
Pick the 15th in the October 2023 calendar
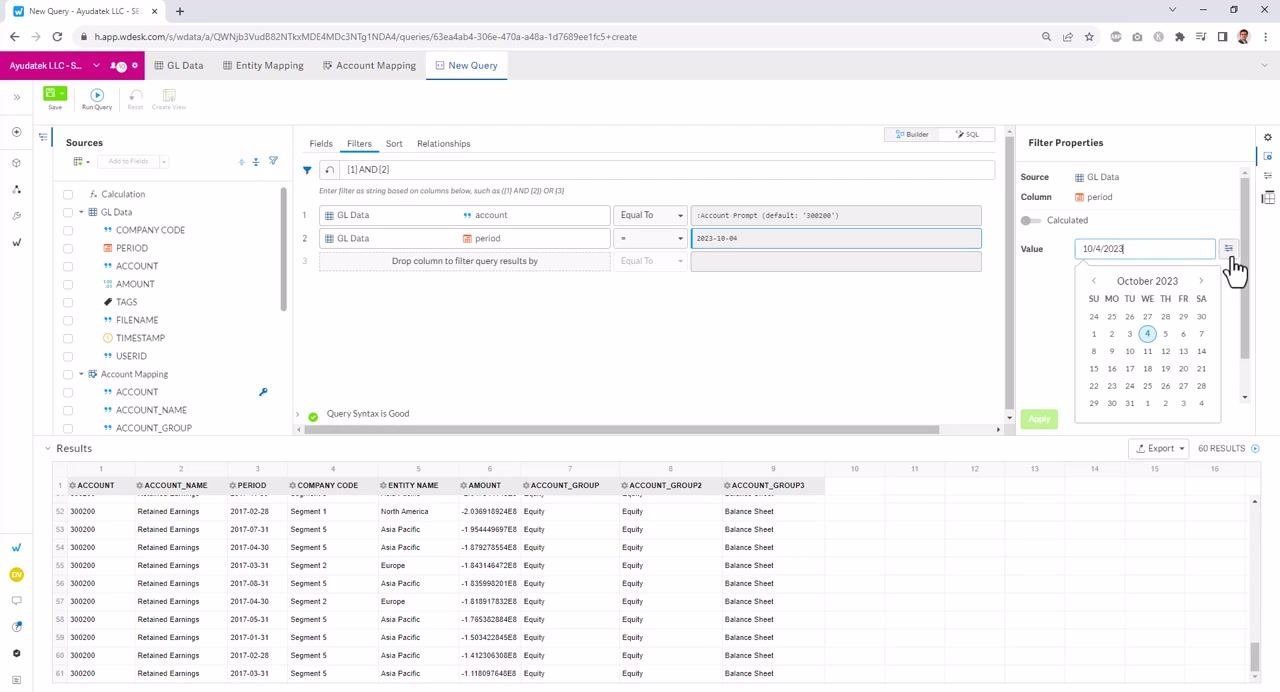[1094, 369]
